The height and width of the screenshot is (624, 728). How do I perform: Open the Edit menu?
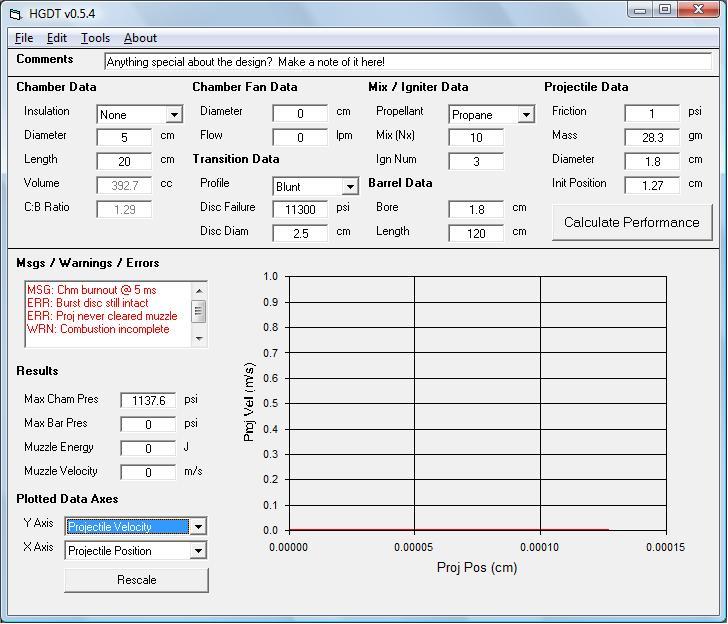(x=57, y=38)
